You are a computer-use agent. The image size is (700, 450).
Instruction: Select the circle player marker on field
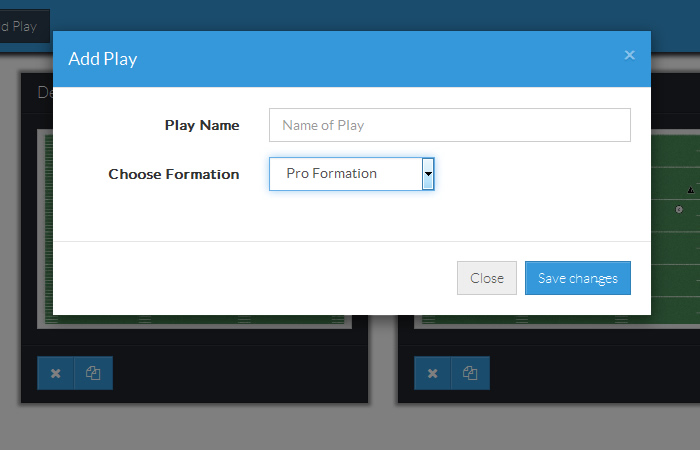(679, 209)
